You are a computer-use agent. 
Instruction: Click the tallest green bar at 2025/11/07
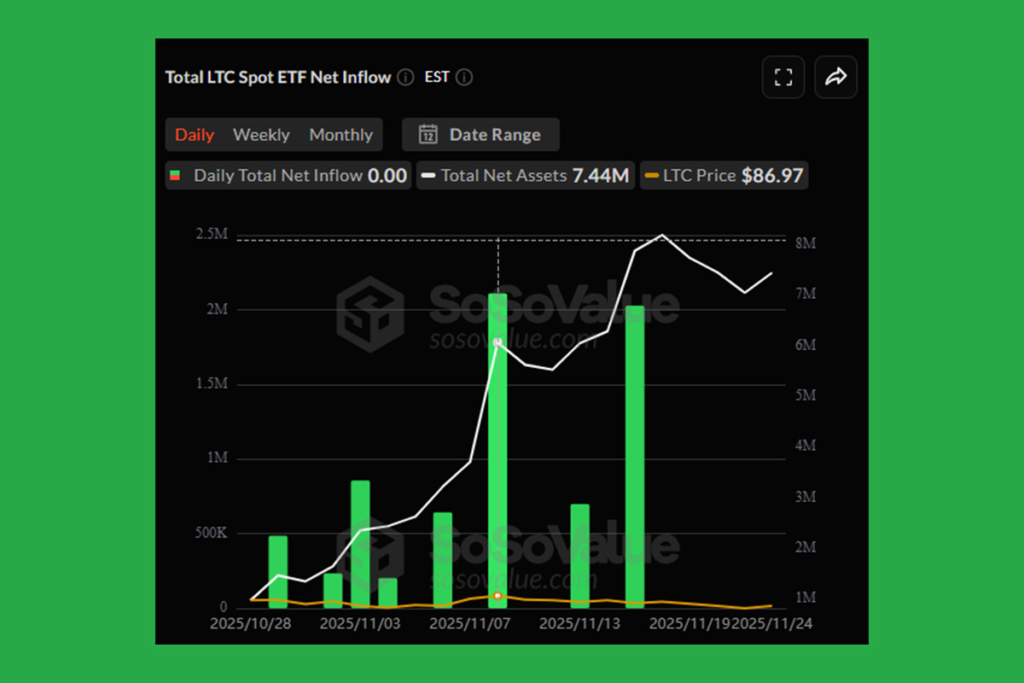pyautogui.click(x=497, y=450)
